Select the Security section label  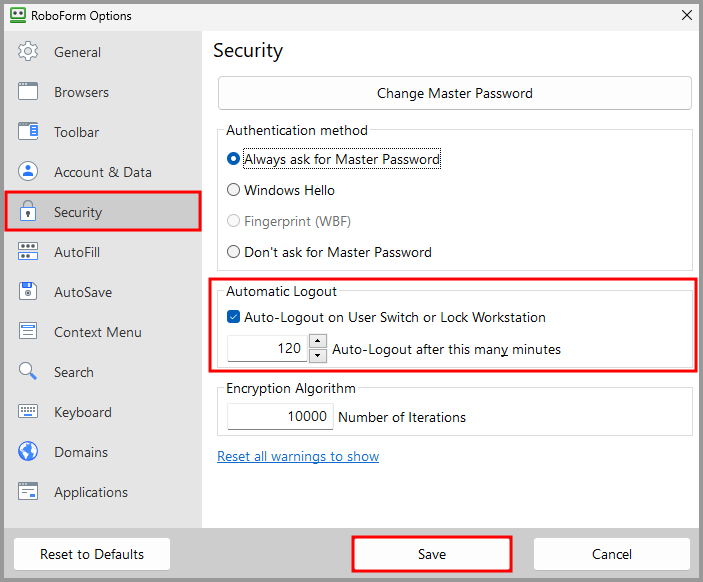pos(78,212)
